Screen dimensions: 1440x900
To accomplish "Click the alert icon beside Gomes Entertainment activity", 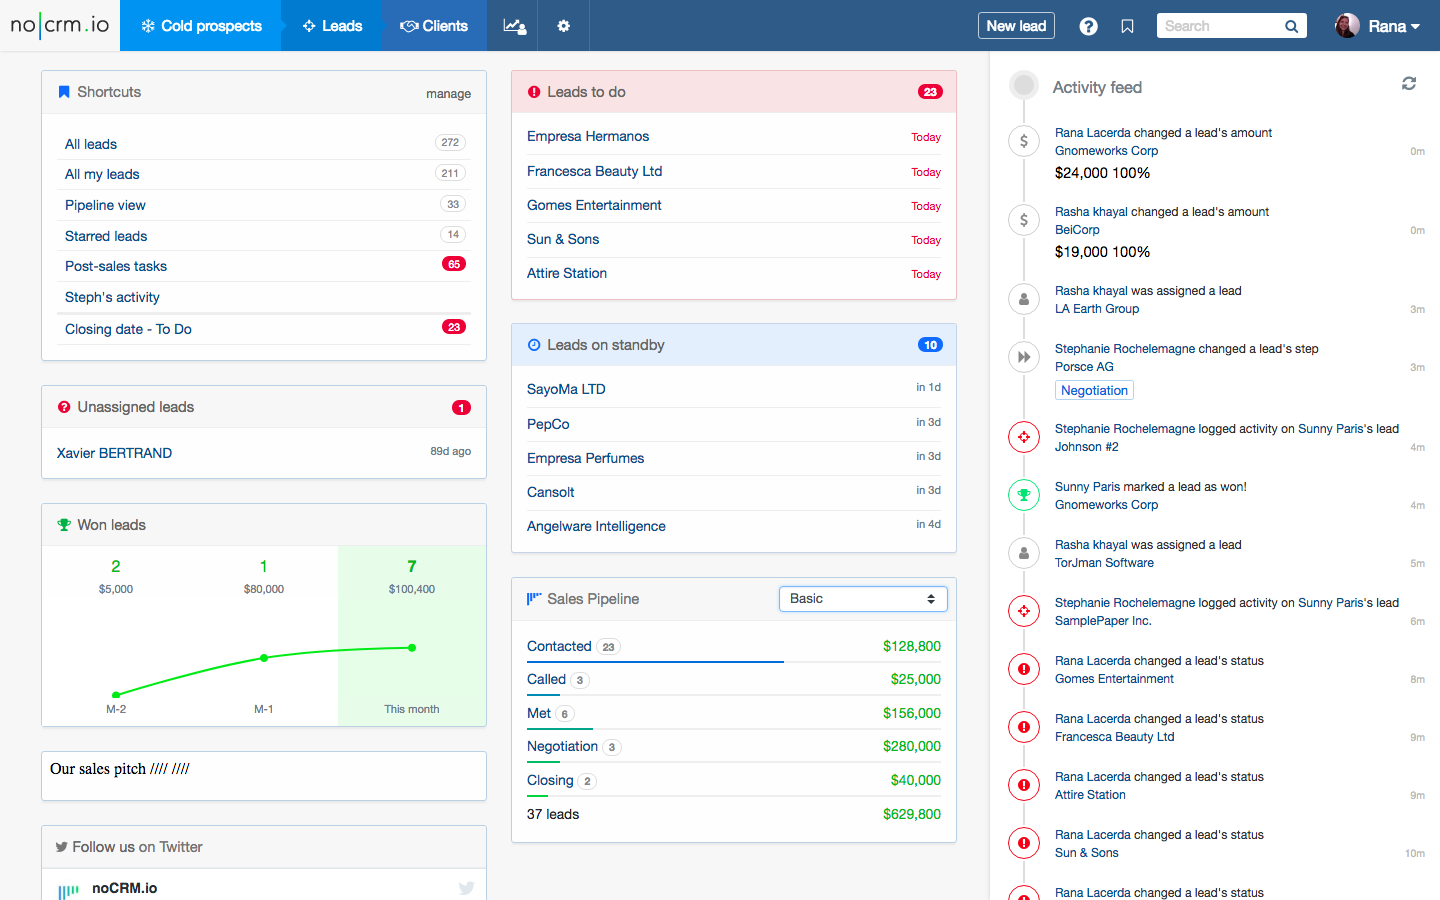I will (x=1024, y=669).
